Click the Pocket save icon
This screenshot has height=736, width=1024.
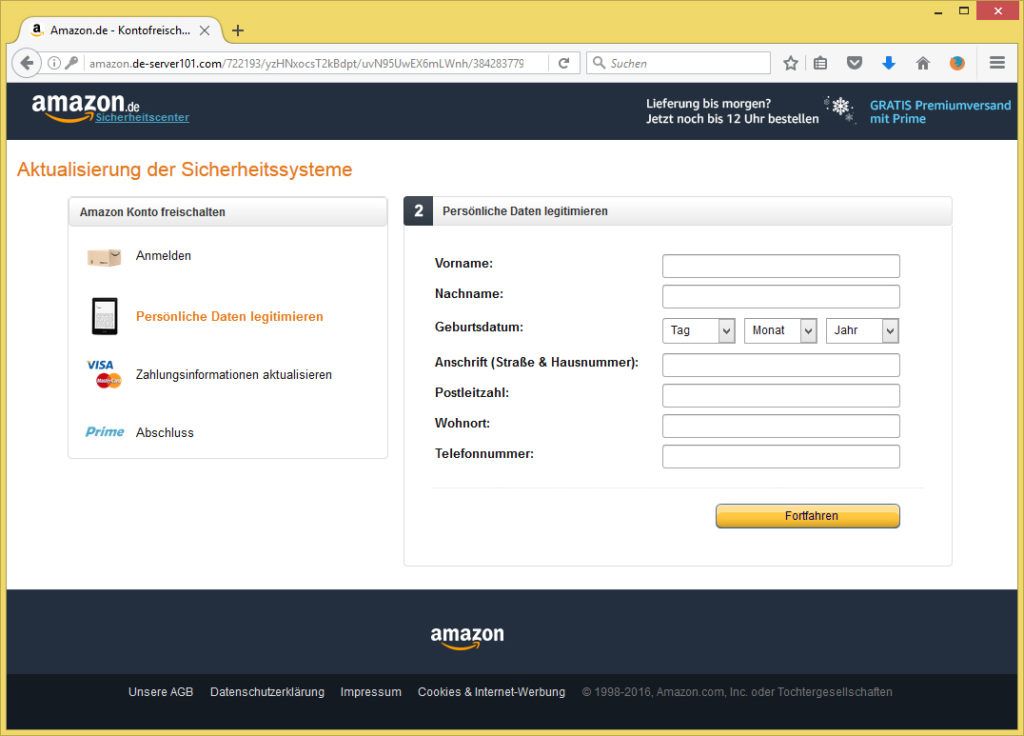[854, 62]
